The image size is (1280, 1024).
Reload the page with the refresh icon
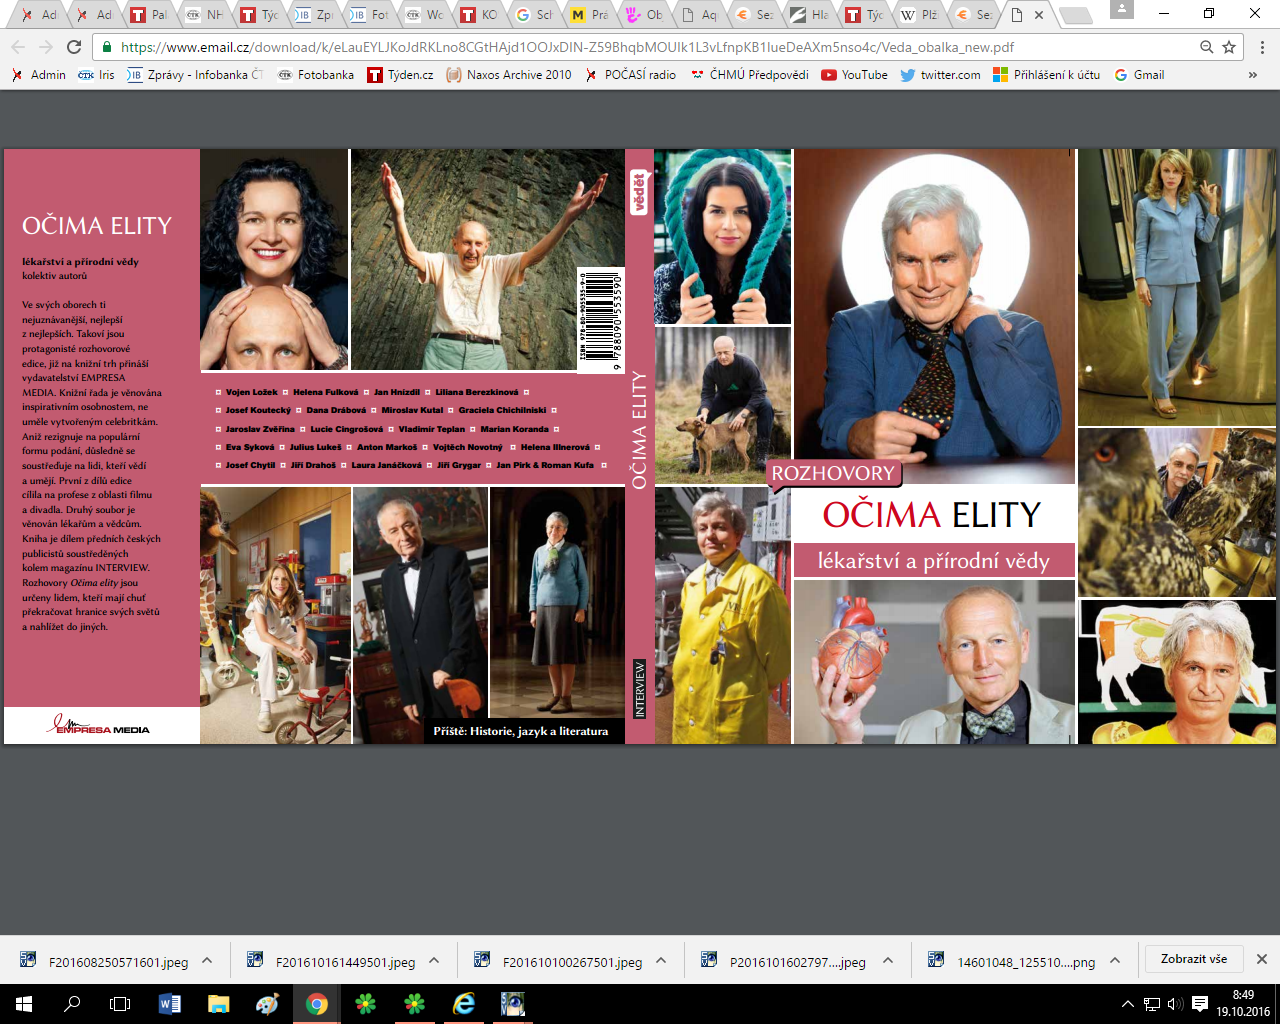(74, 47)
